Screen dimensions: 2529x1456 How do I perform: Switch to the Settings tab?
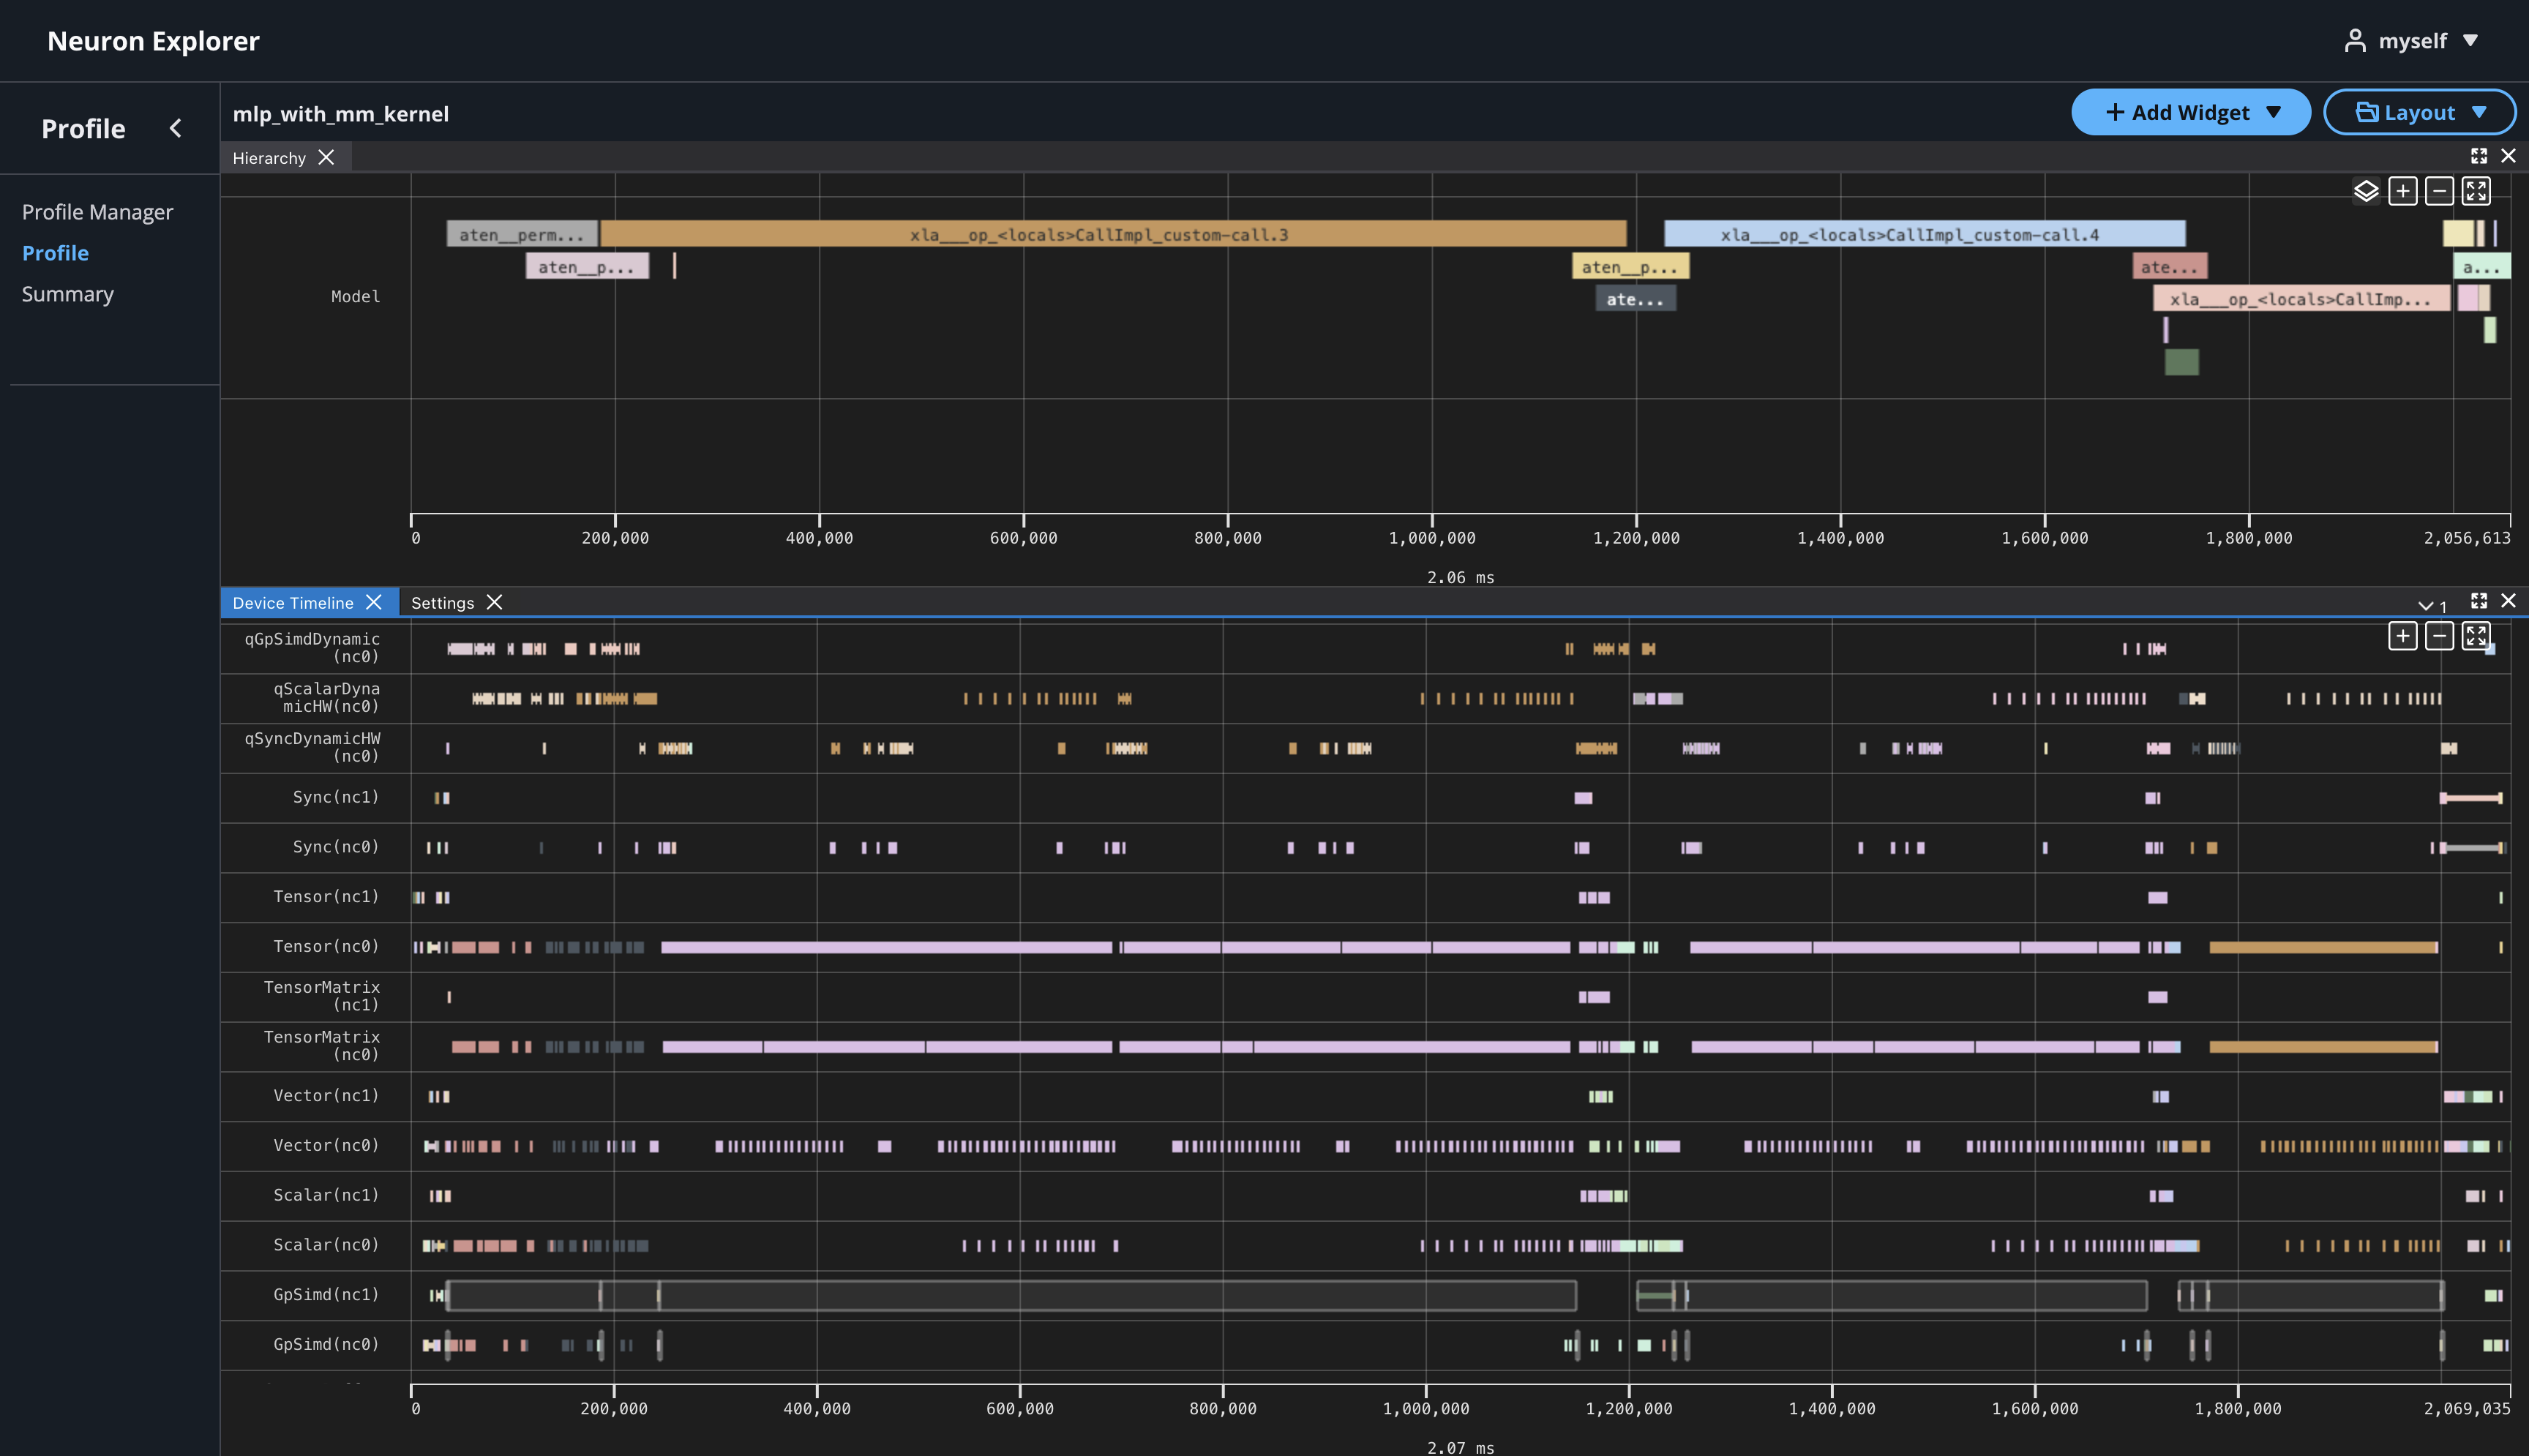tap(443, 602)
